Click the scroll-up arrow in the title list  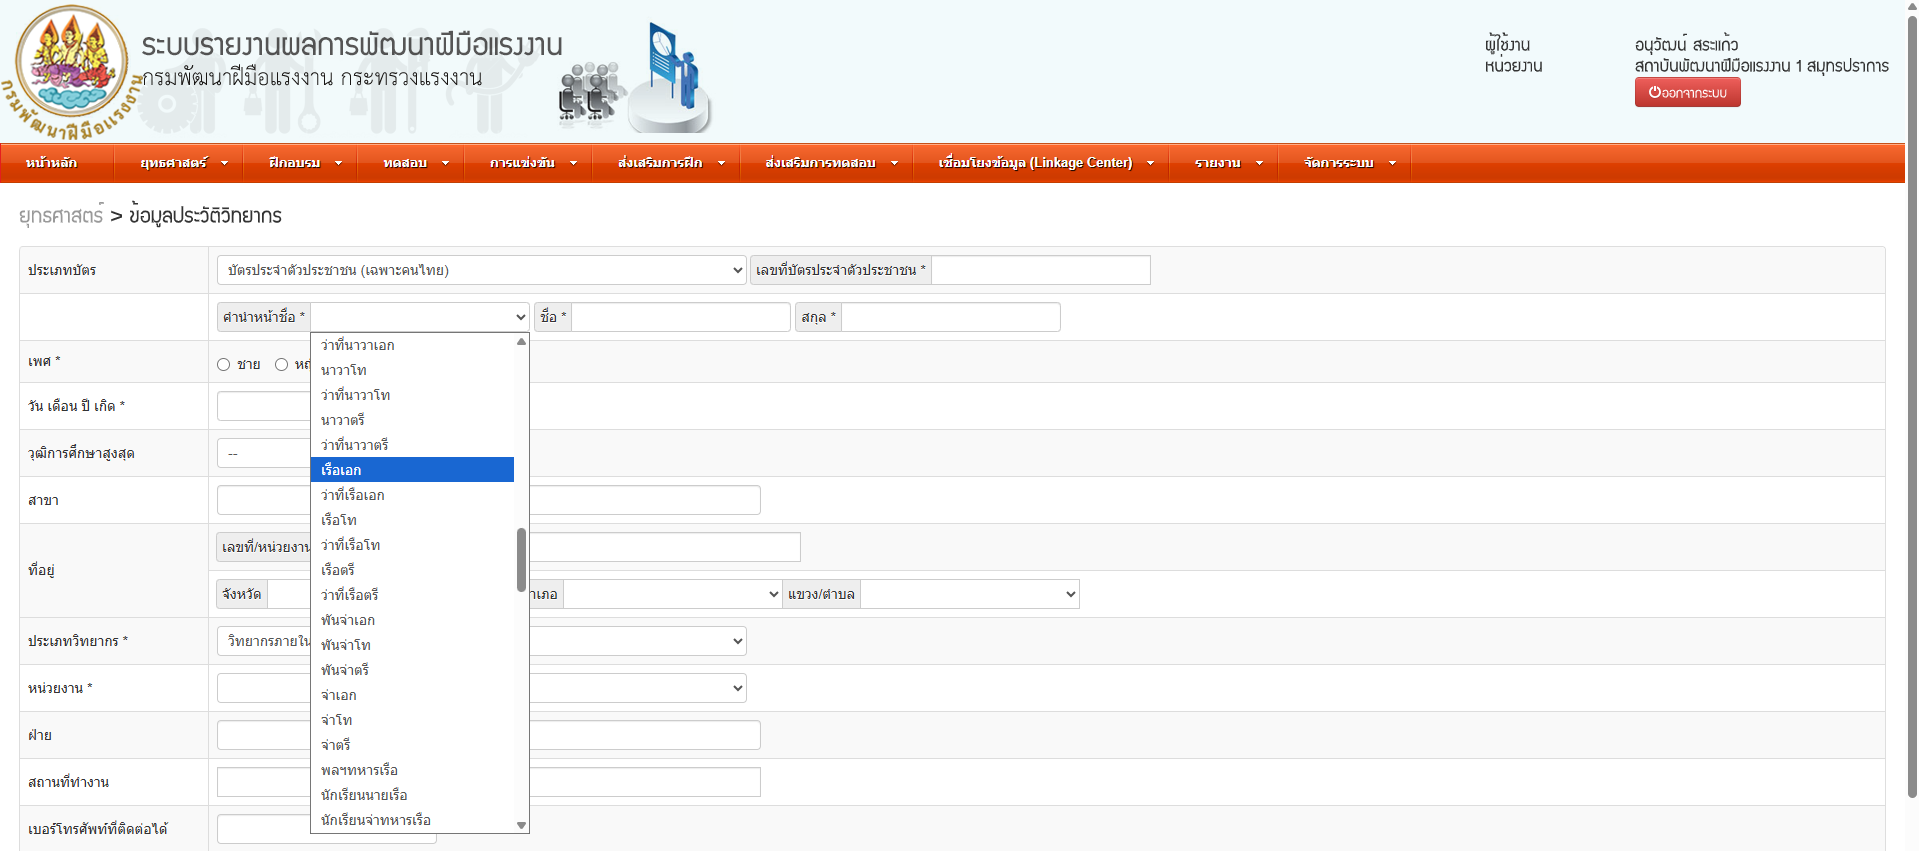coord(521,342)
